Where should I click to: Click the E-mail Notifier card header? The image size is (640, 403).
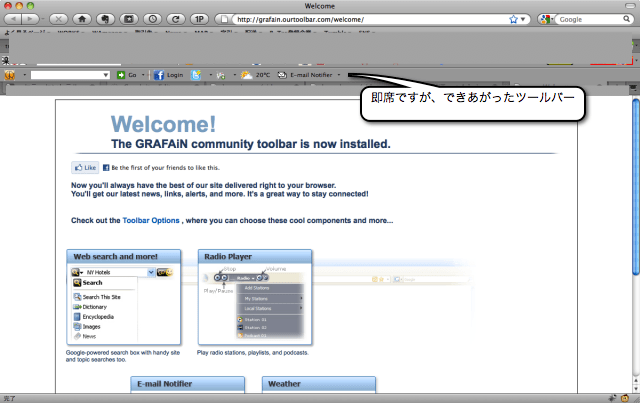coord(188,384)
